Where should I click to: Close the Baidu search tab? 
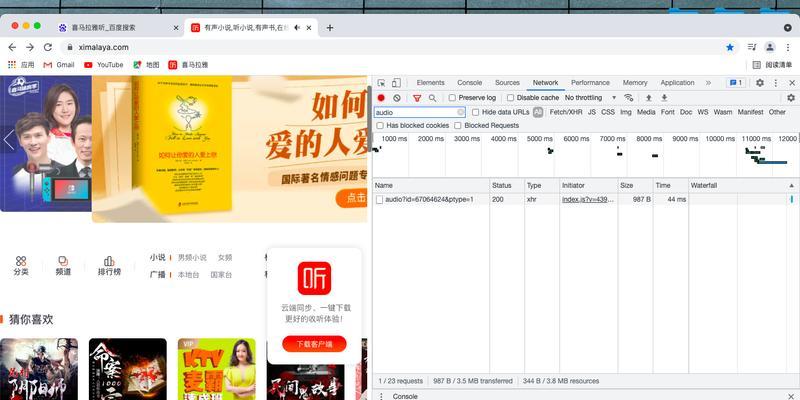pos(176,28)
